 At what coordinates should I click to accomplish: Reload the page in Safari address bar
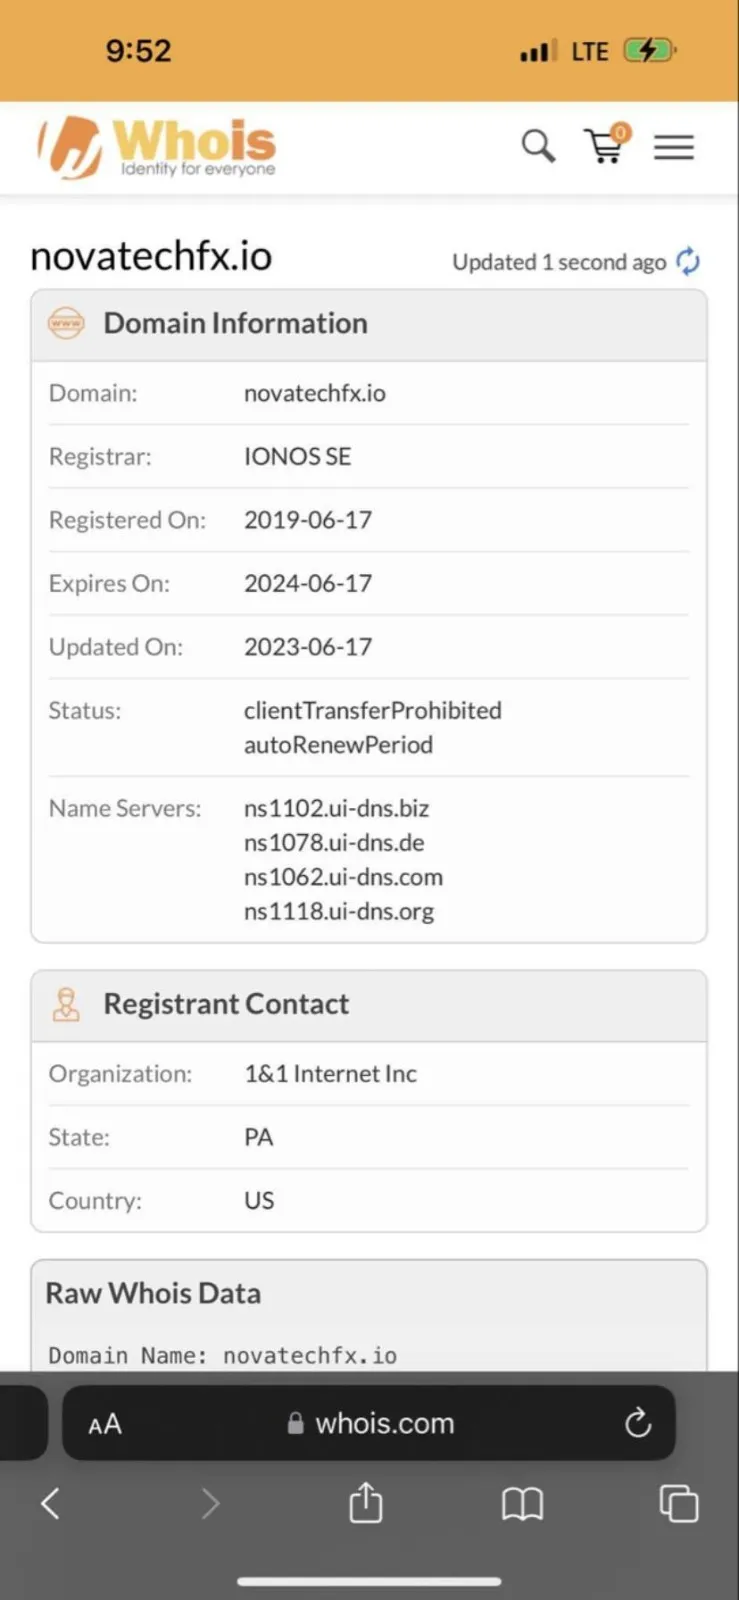(x=637, y=1422)
